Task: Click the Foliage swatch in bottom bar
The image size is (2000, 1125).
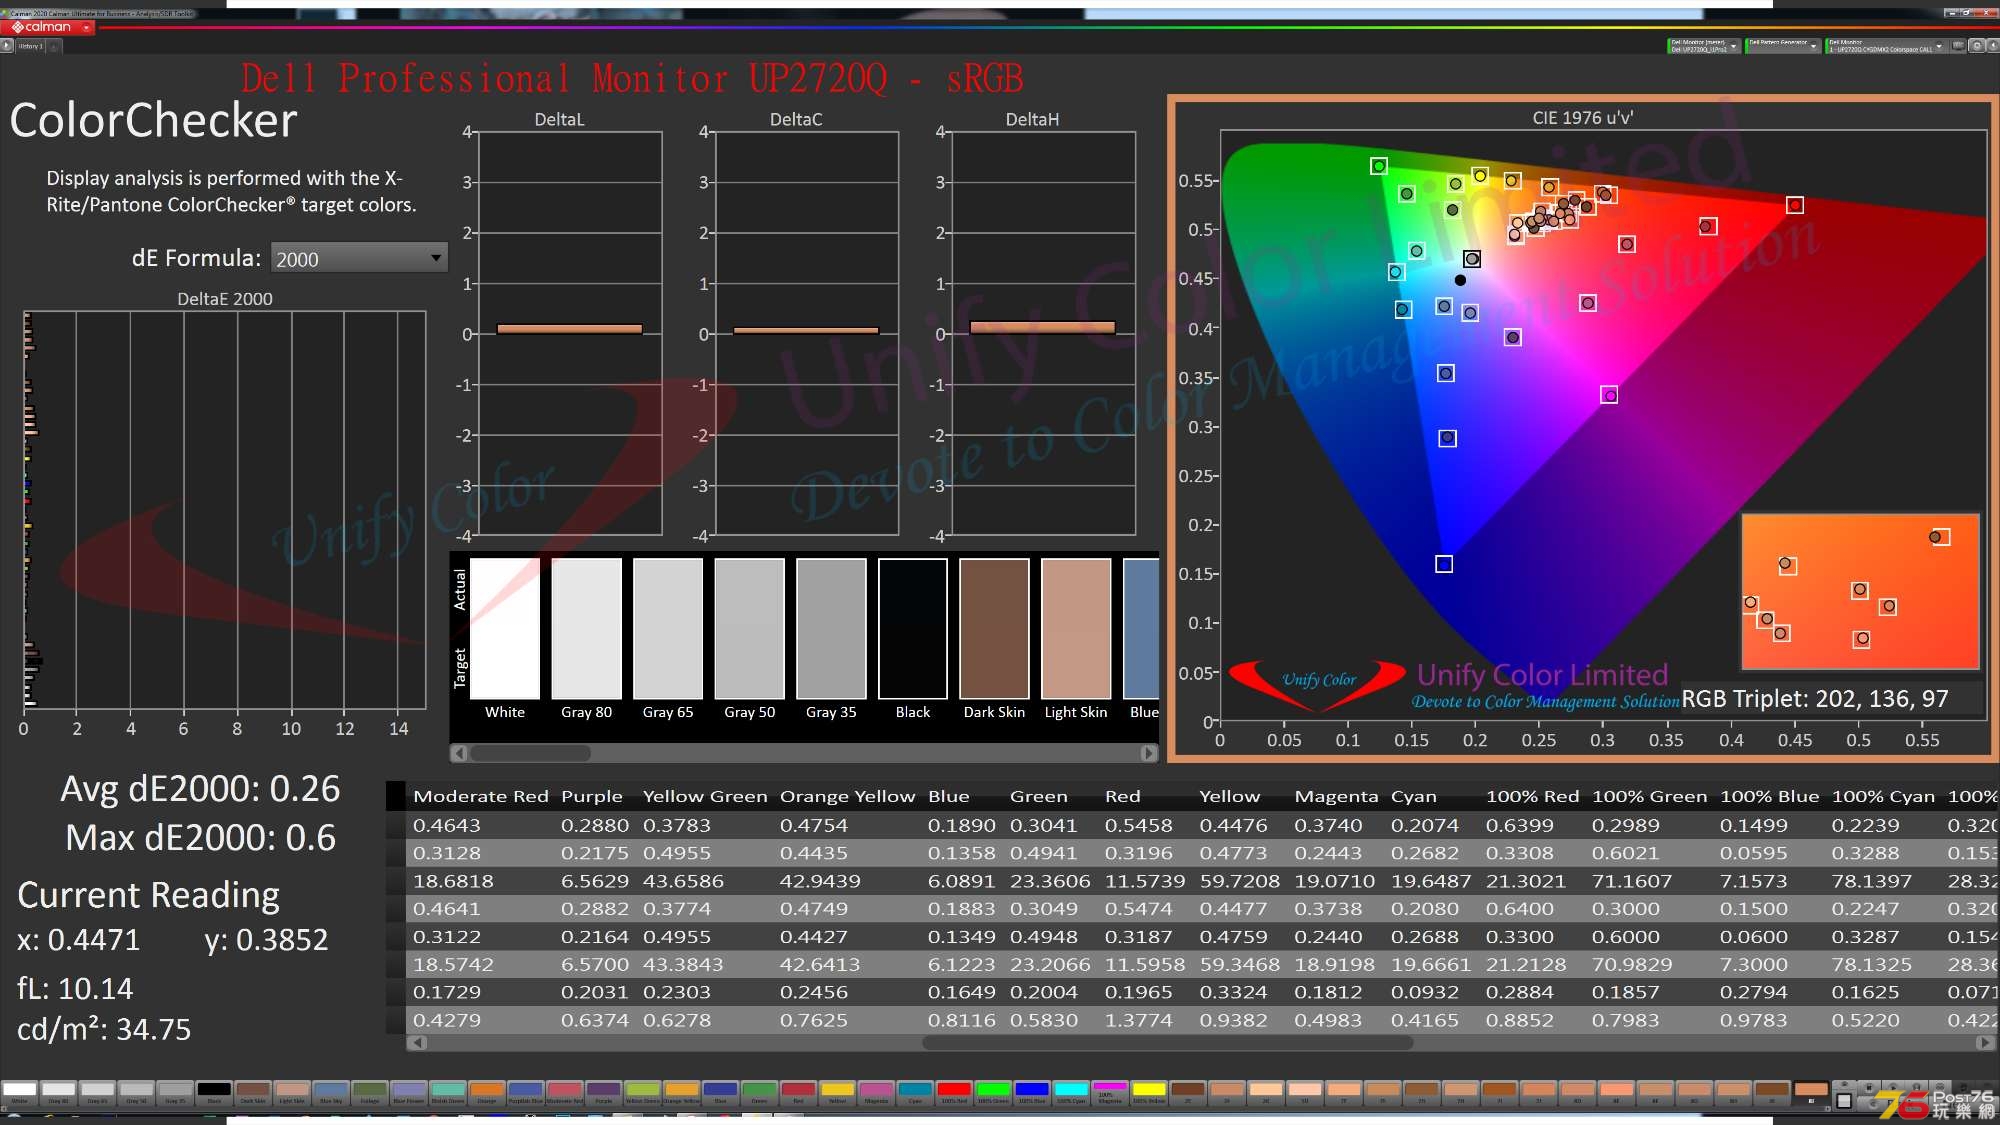Action: coord(370,1092)
